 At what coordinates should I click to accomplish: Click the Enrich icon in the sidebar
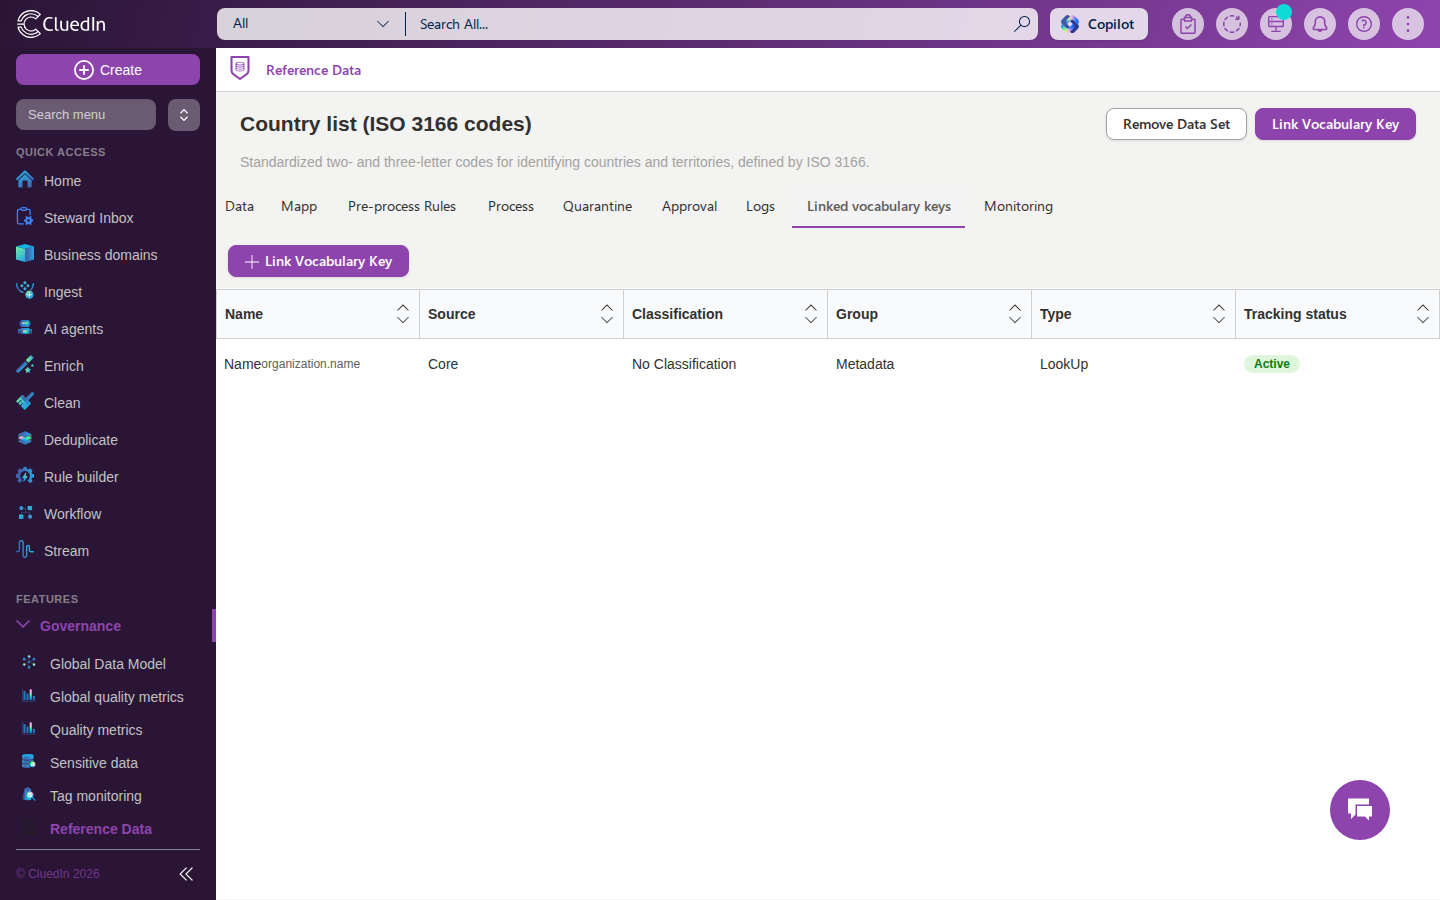[x=25, y=365]
